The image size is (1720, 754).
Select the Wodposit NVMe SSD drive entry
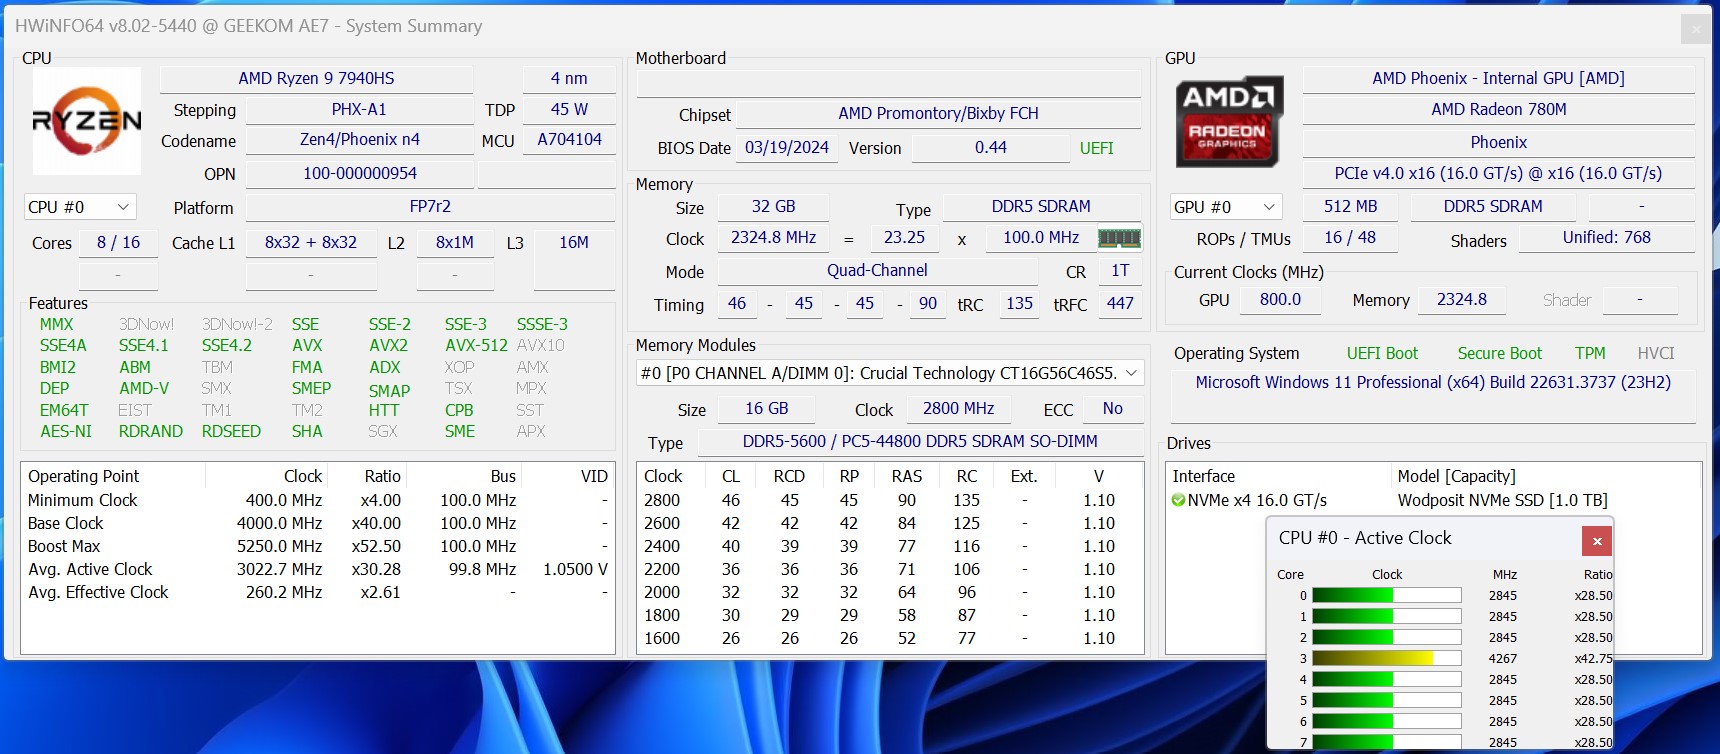tap(1502, 500)
